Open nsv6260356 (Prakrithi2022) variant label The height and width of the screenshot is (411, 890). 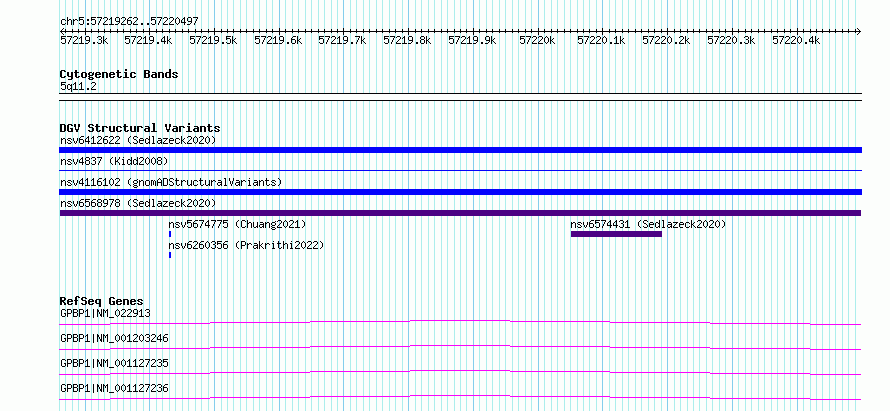coord(246,245)
